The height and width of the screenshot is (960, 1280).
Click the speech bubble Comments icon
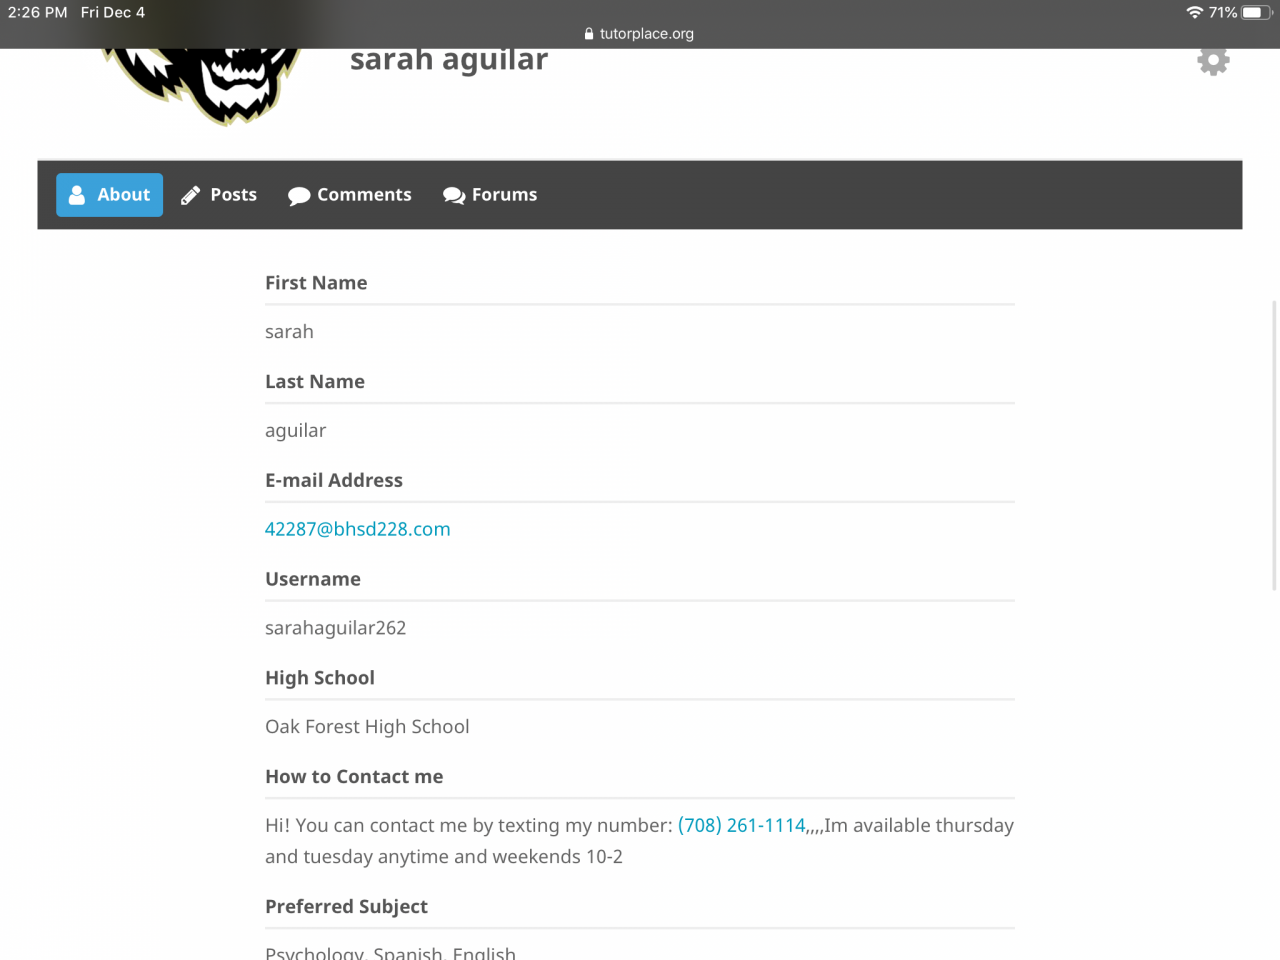click(x=298, y=196)
